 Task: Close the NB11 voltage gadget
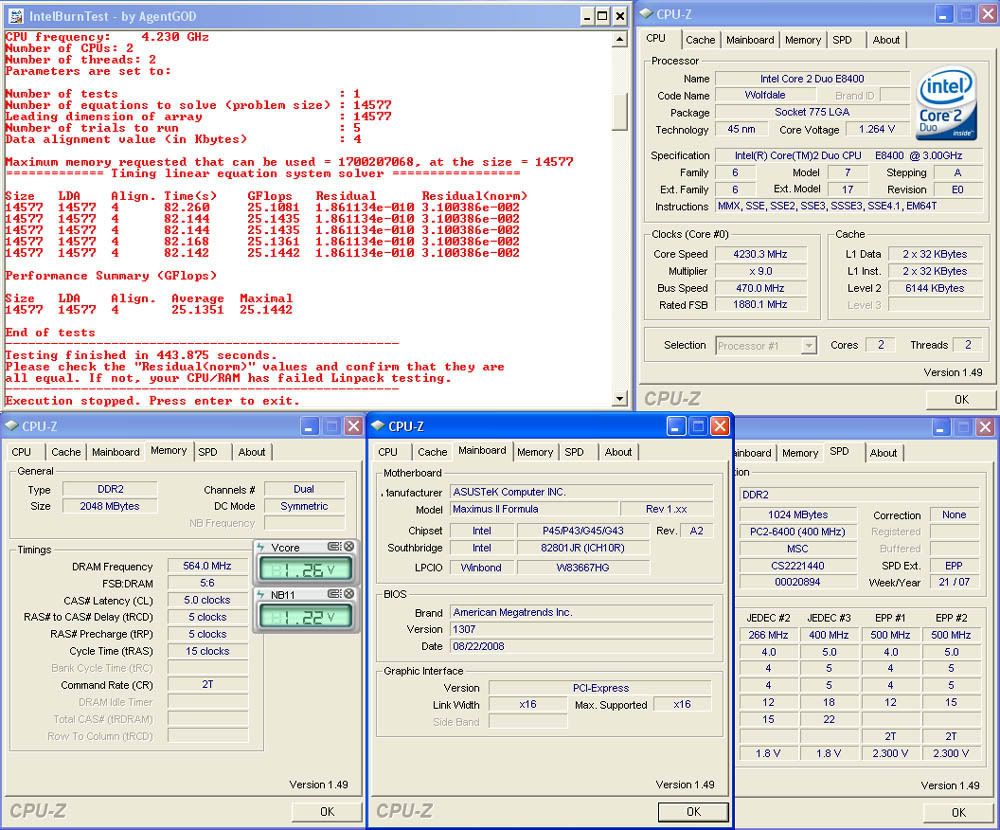click(349, 593)
